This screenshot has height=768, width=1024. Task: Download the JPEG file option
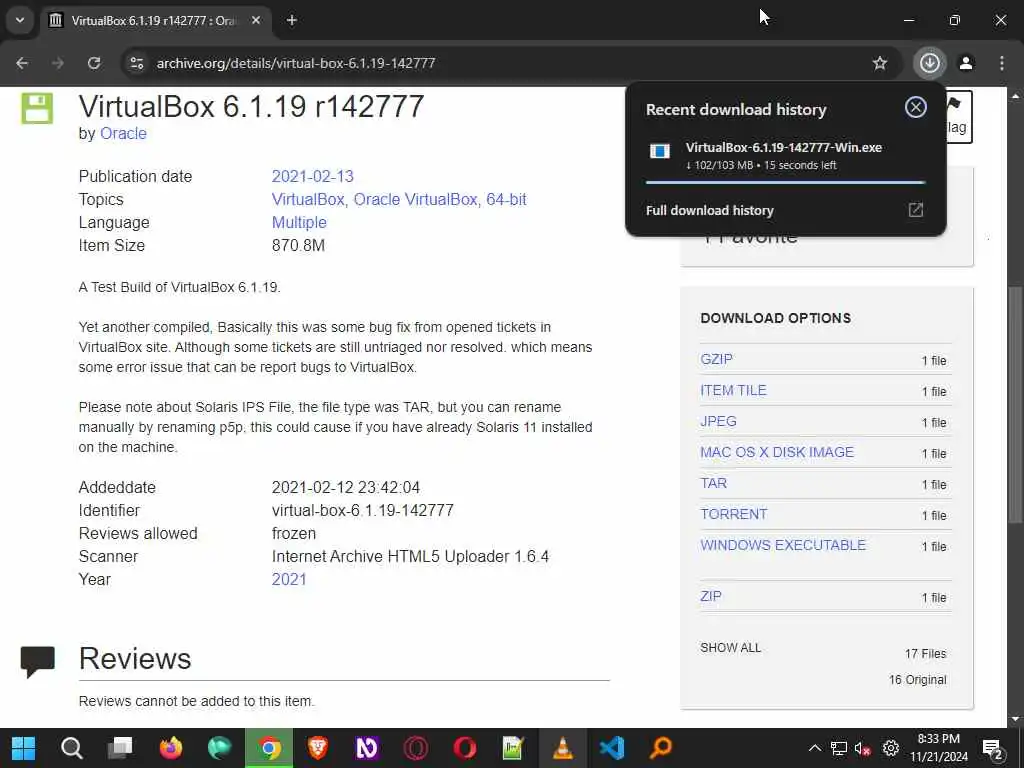pyautogui.click(x=718, y=421)
